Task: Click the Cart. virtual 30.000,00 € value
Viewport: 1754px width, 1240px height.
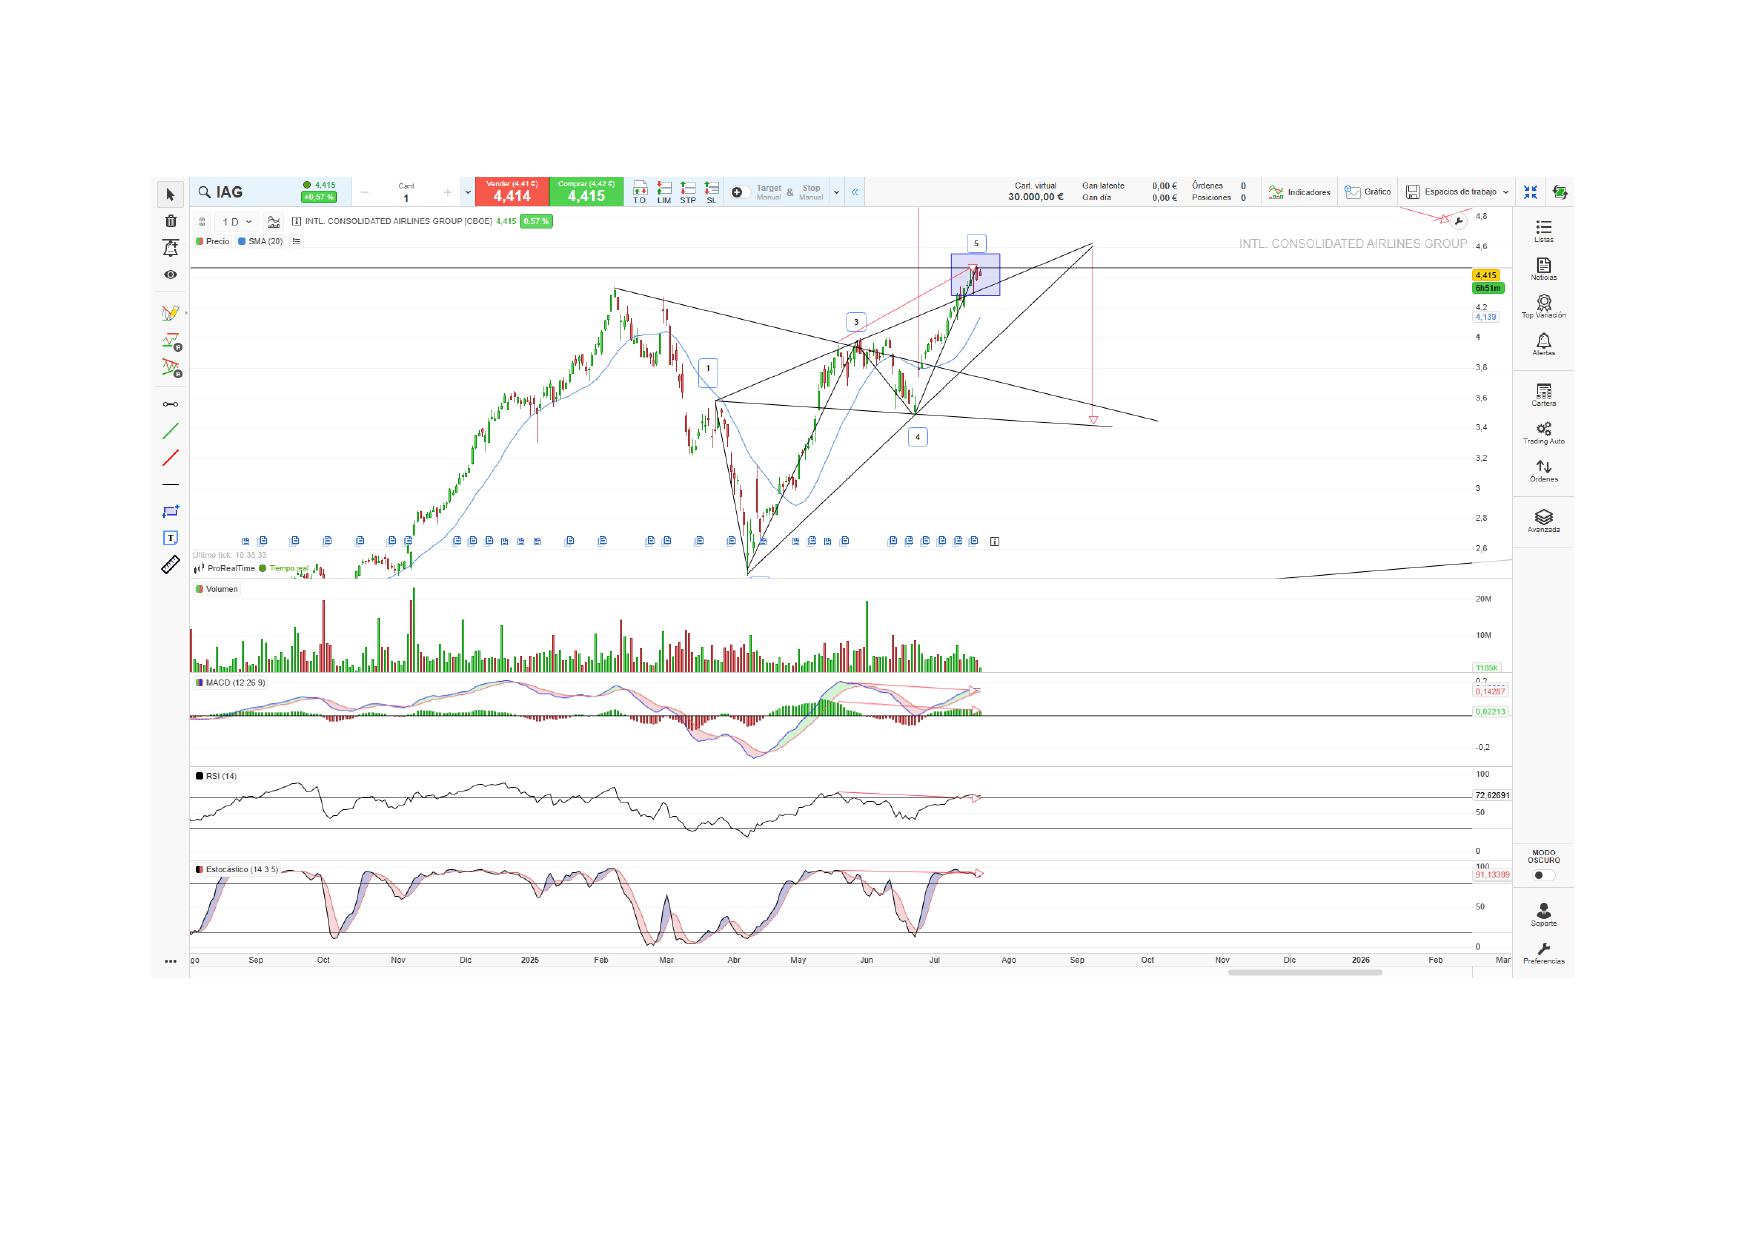Action: click(x=1035, y=198)
